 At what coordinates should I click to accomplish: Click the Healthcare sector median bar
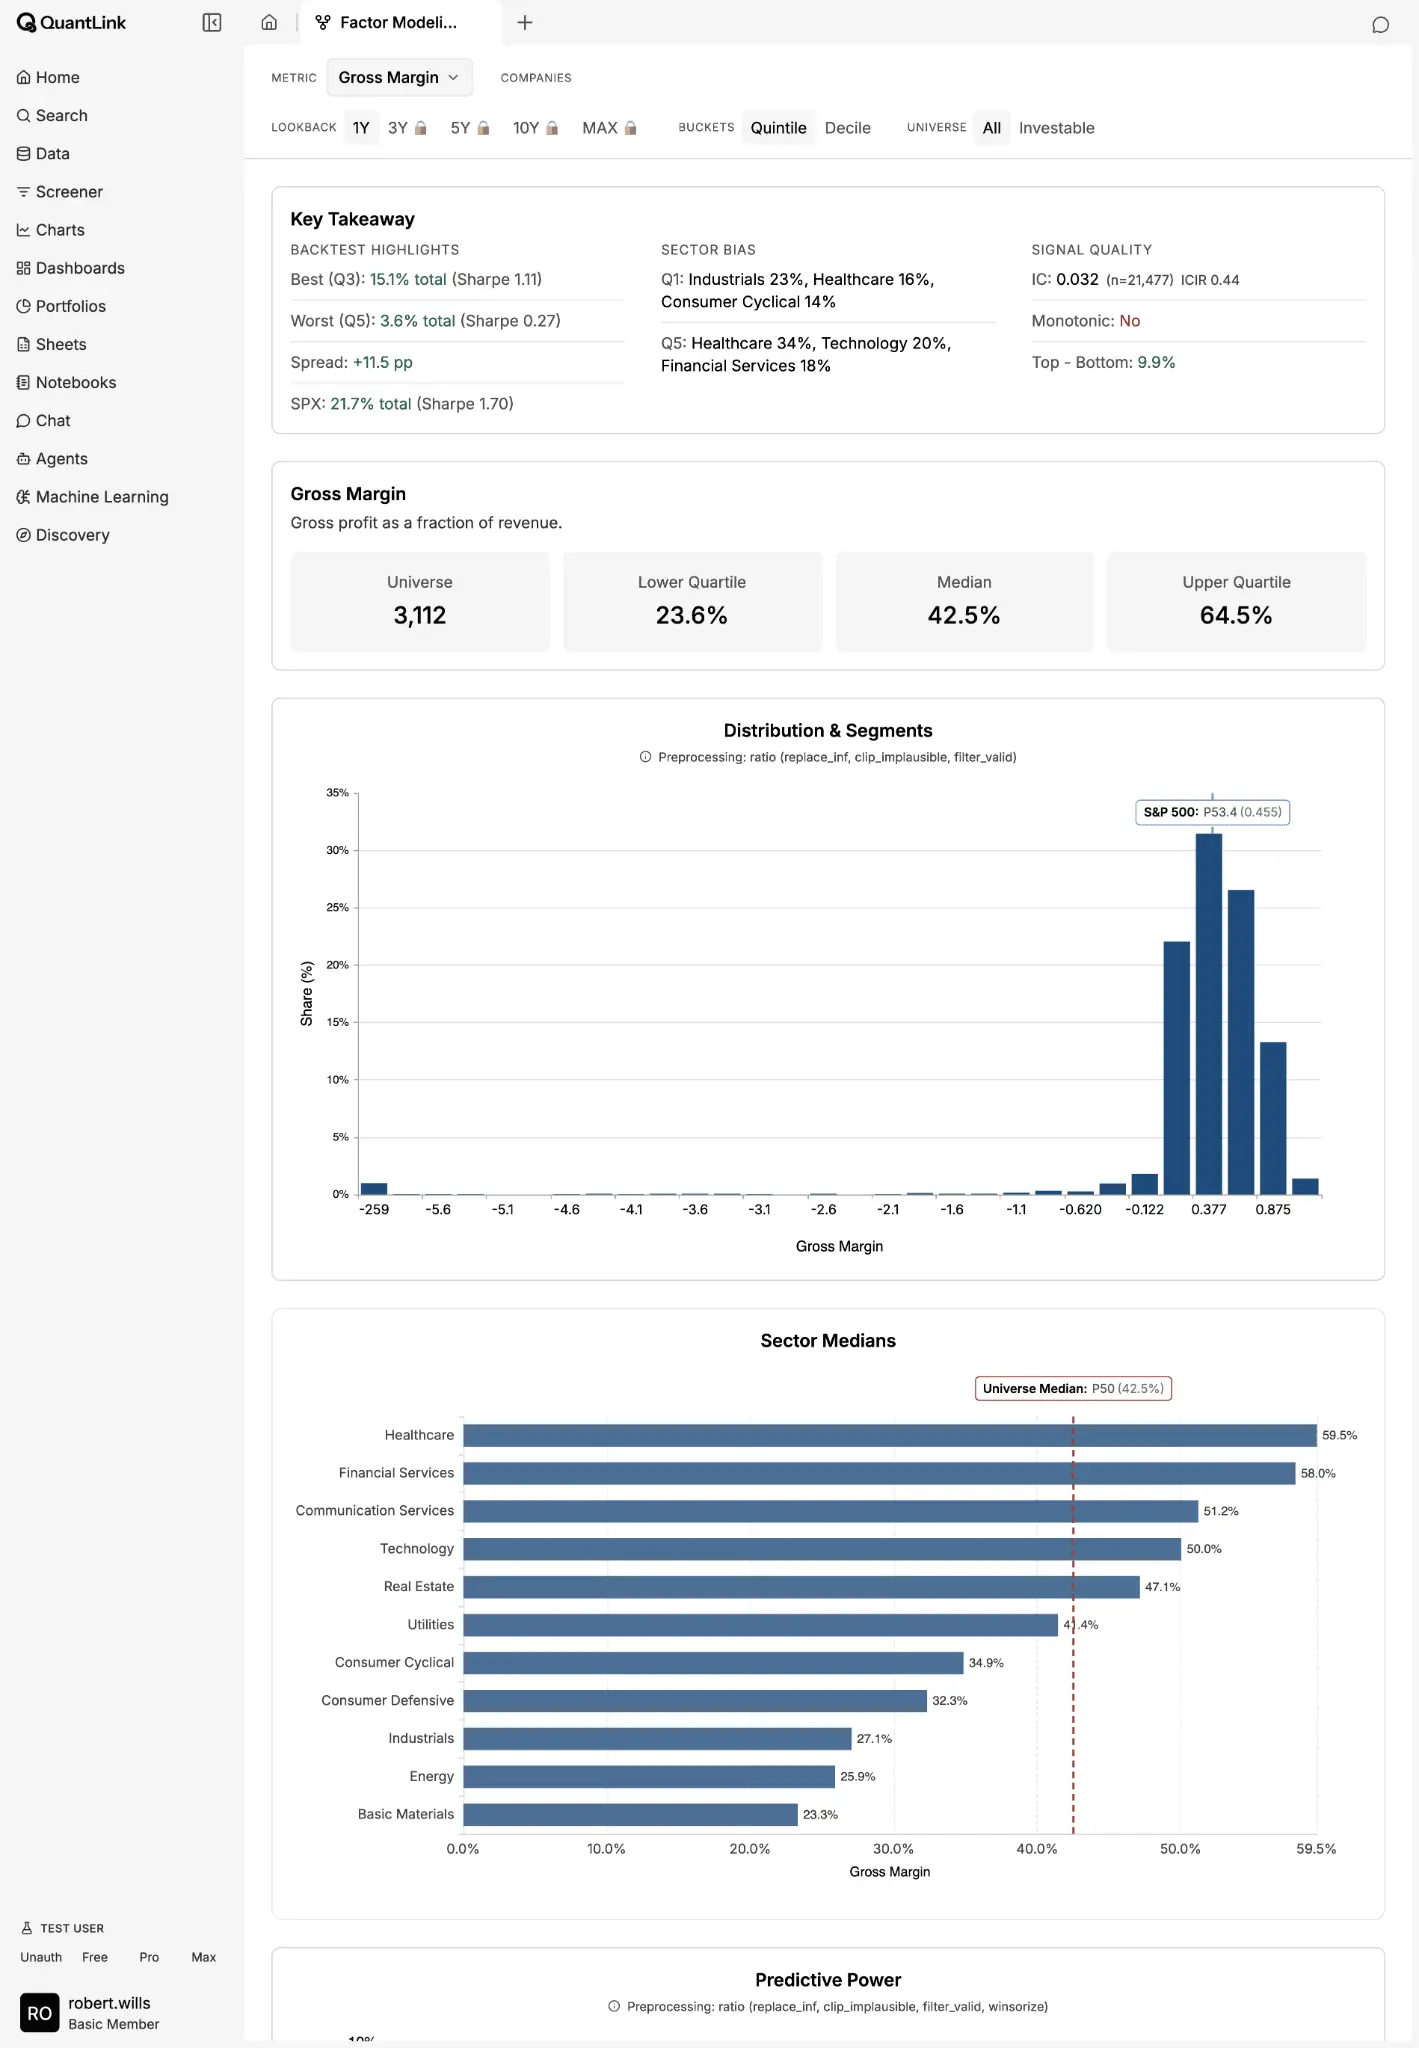point(890,1435)
